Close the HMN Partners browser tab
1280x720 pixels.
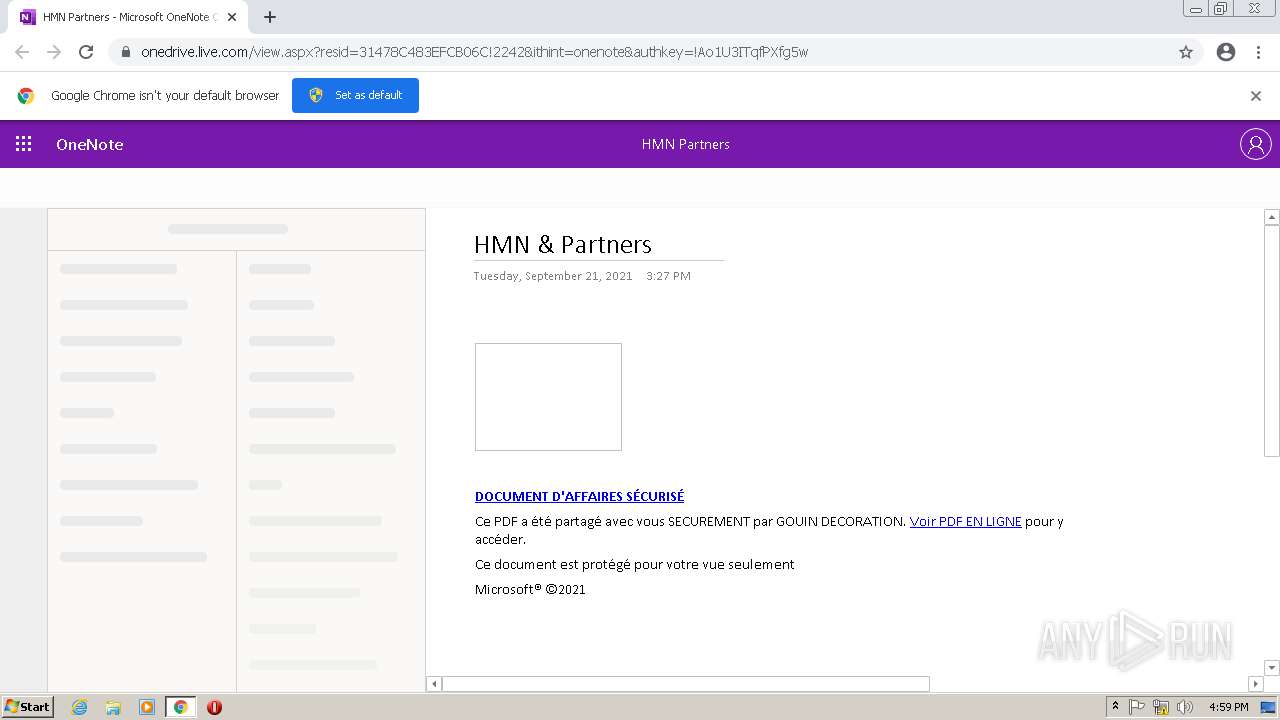(232, 17)
